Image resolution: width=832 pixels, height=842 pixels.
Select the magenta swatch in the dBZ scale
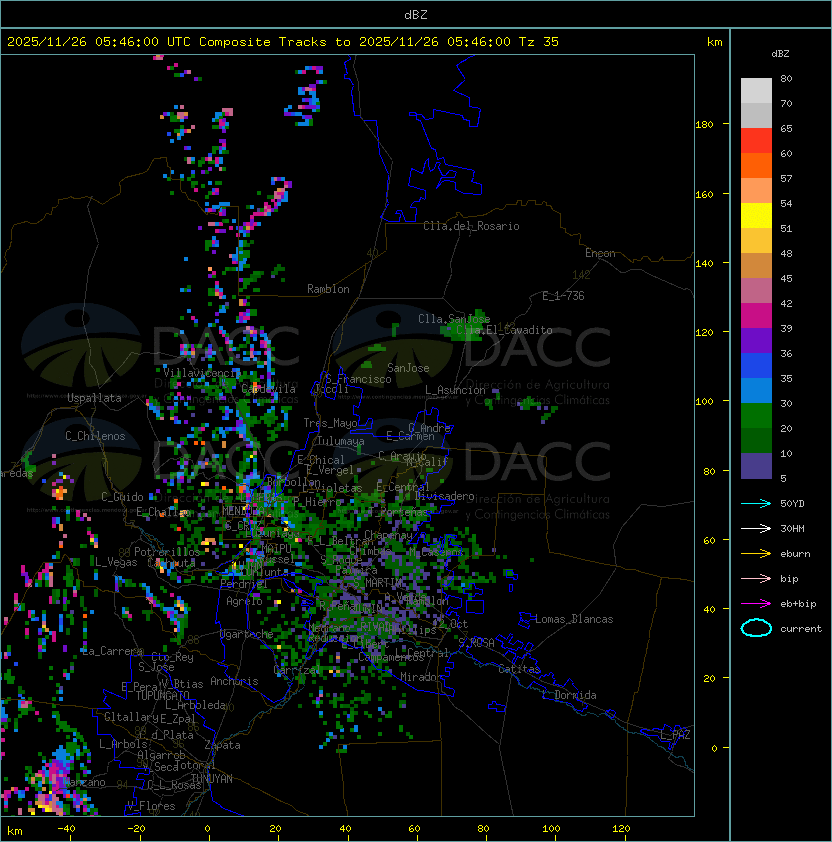pos(756,315)
